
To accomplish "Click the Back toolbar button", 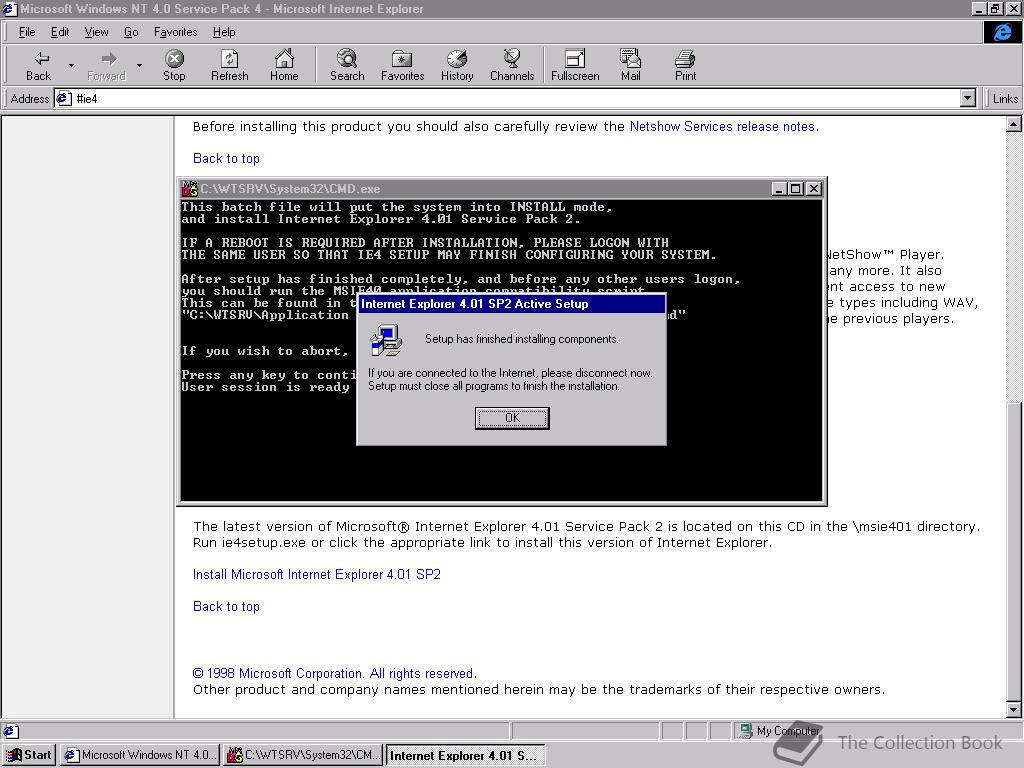I will click(38, 65).
